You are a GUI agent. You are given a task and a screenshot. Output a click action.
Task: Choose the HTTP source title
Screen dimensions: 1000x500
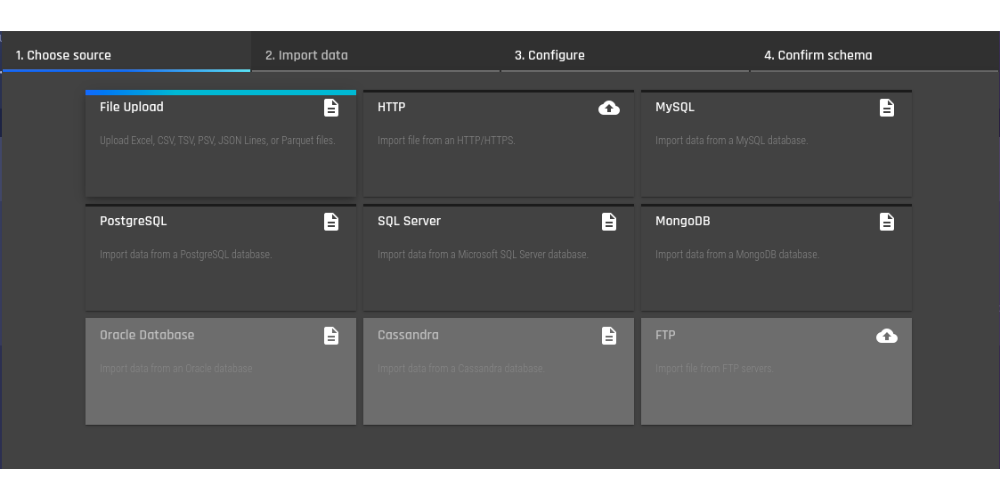pyautogui.click(x=391, y=107)
